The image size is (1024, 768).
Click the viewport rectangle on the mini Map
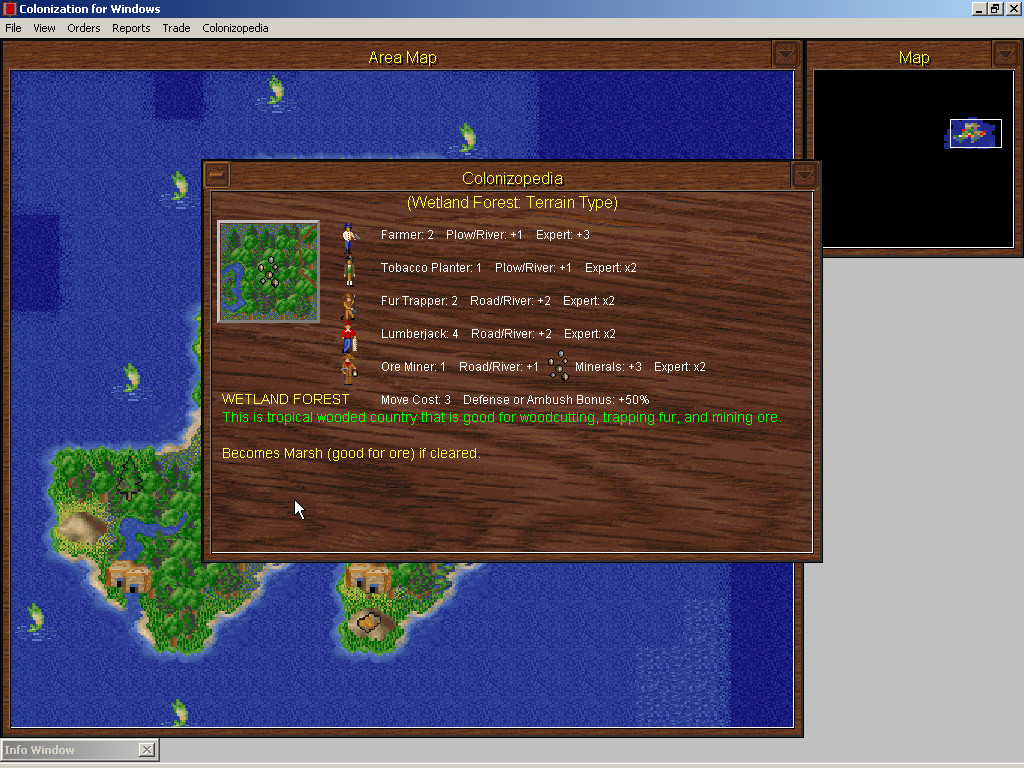tap(975, 133)
